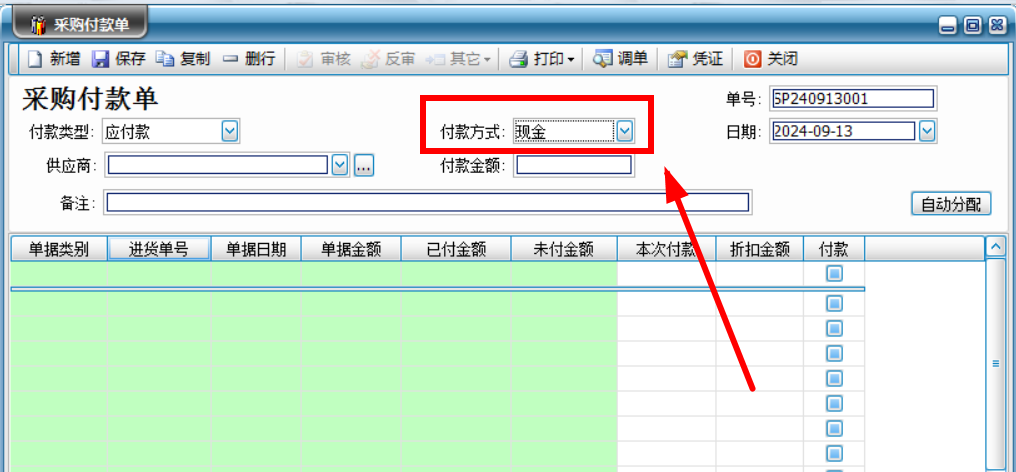Toggle the third row's 付款 checkbox
The image size is (1016, 472).
[x=834, y=328]
